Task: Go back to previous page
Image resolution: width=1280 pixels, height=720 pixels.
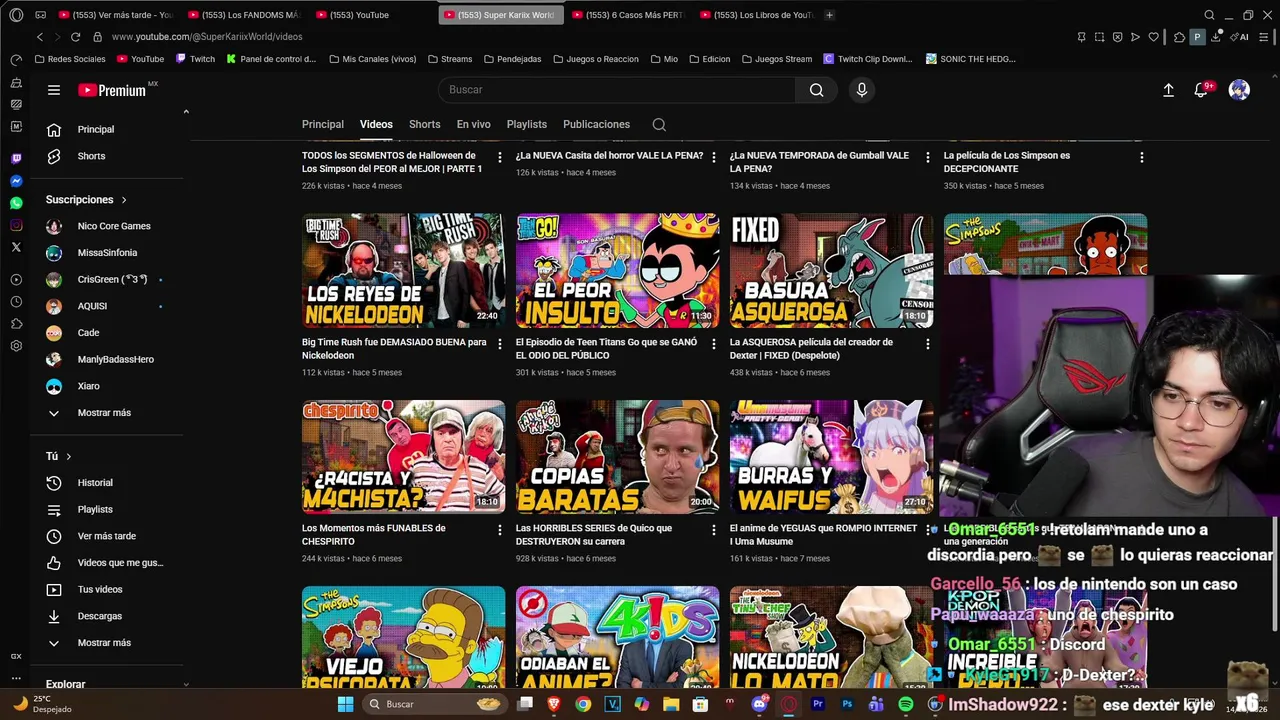Action: pos(40,37)
